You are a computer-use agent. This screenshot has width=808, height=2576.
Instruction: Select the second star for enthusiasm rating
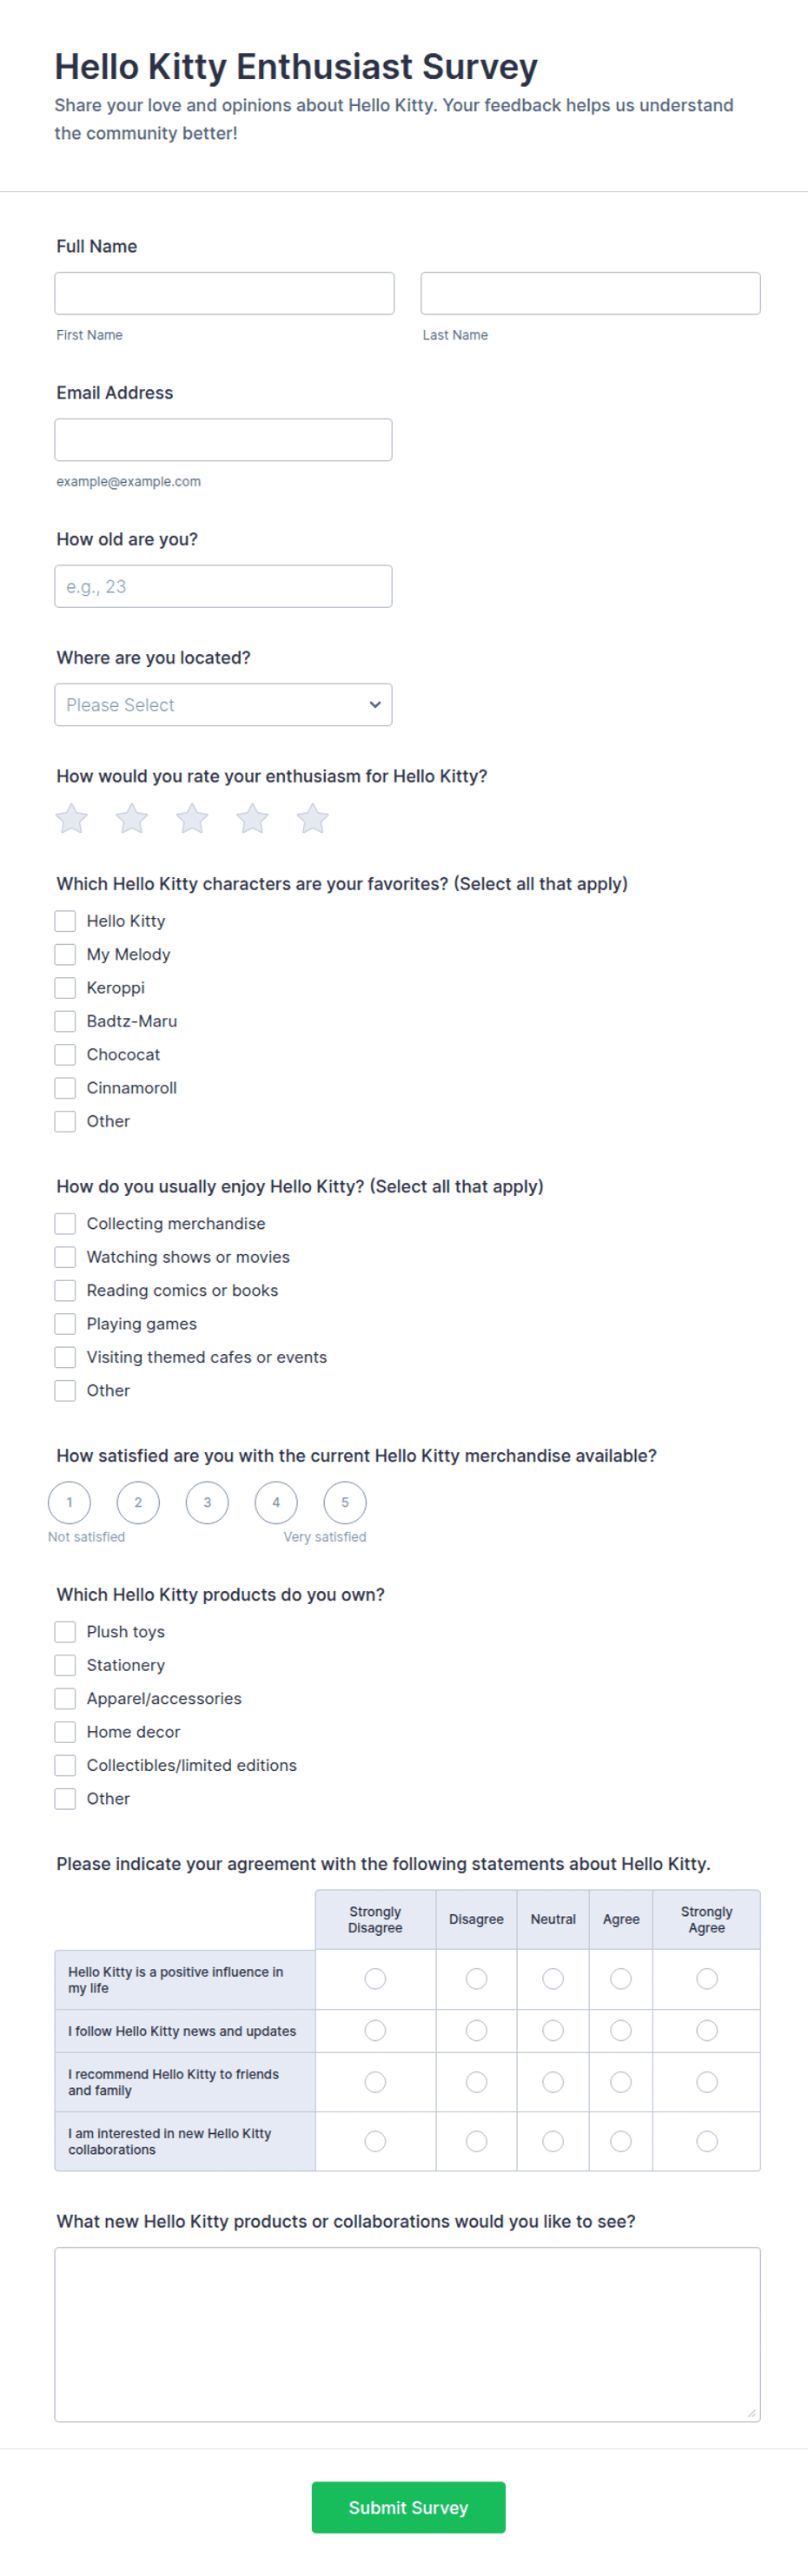[x=131, y=818]
